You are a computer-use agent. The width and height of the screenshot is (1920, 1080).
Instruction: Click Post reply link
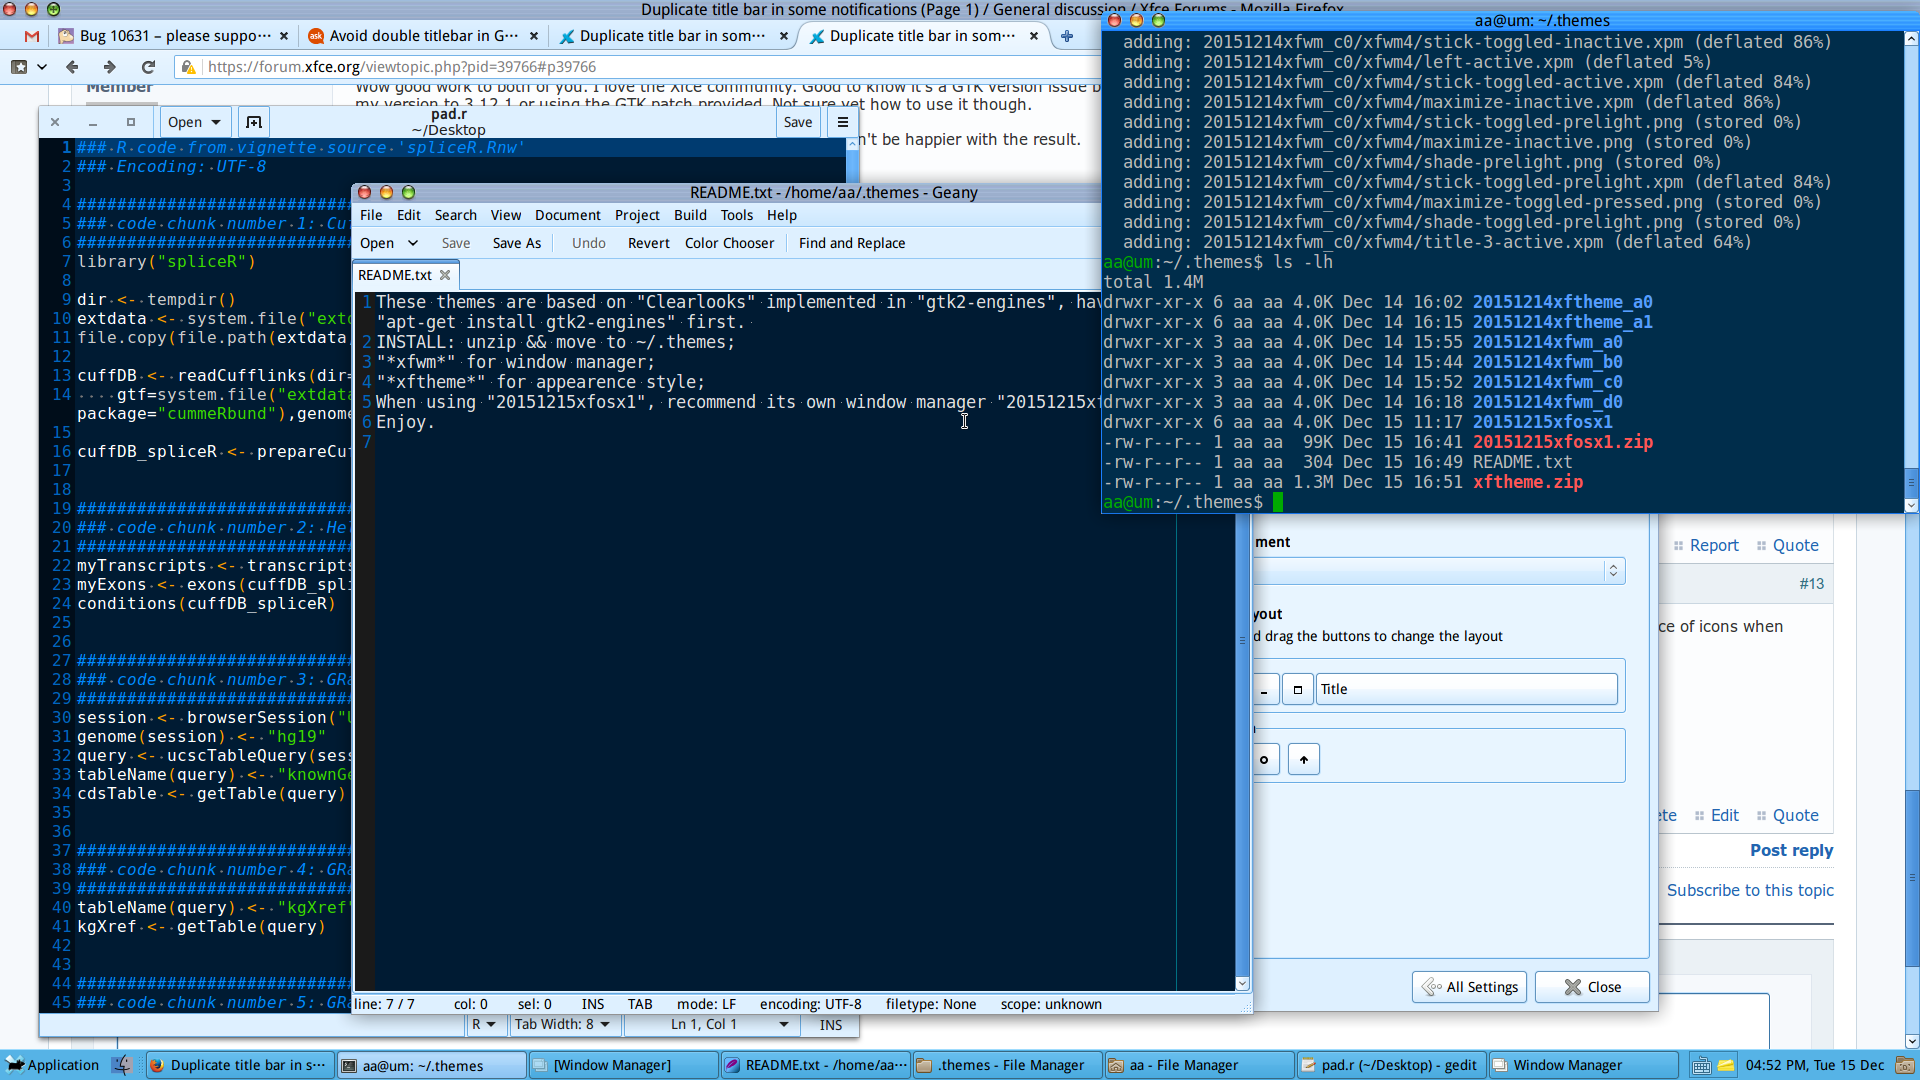1791,850
